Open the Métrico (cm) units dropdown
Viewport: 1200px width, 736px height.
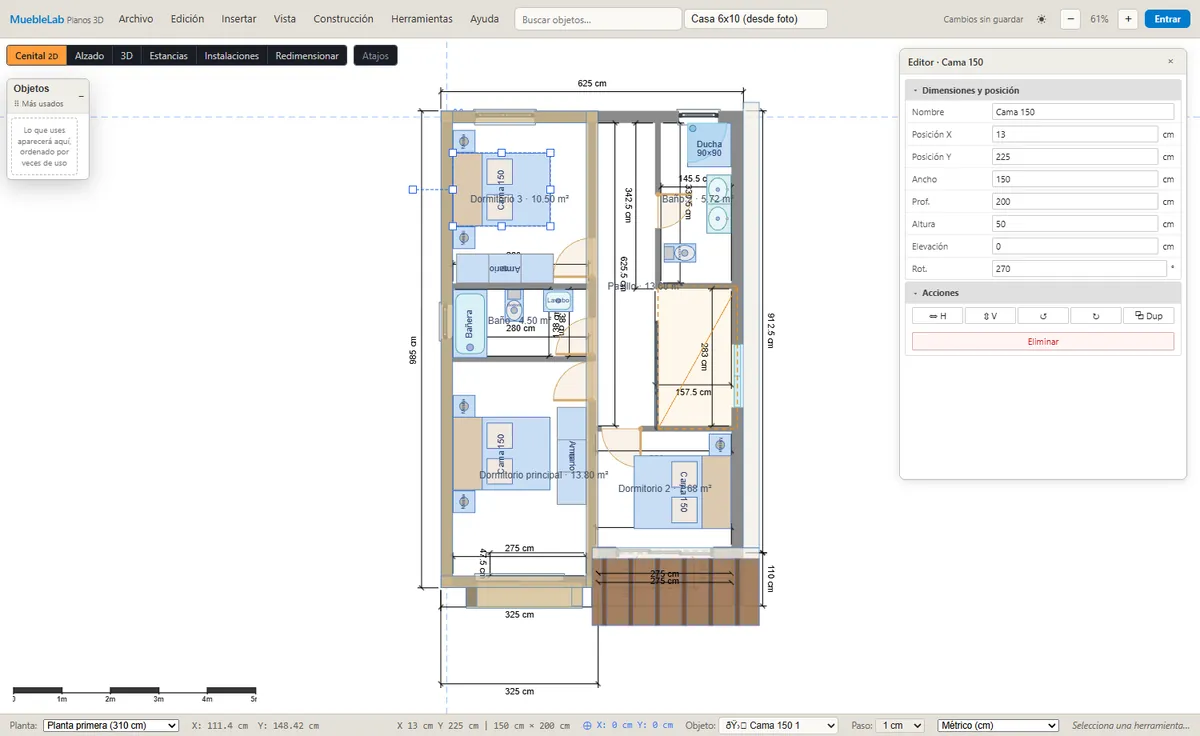(997, 725)
